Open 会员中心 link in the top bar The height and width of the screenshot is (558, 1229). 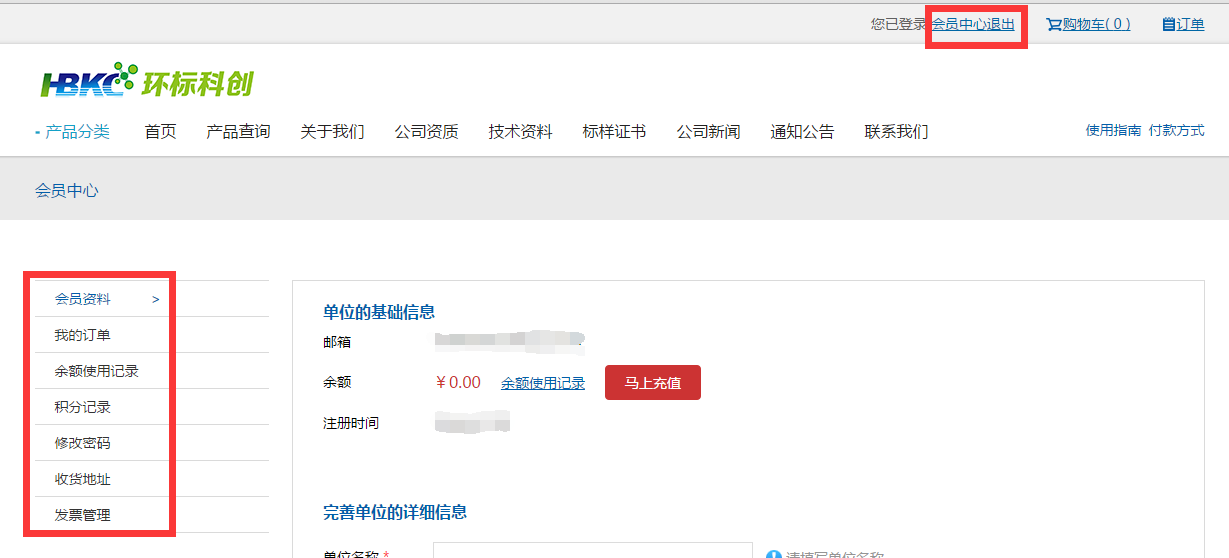959,24
